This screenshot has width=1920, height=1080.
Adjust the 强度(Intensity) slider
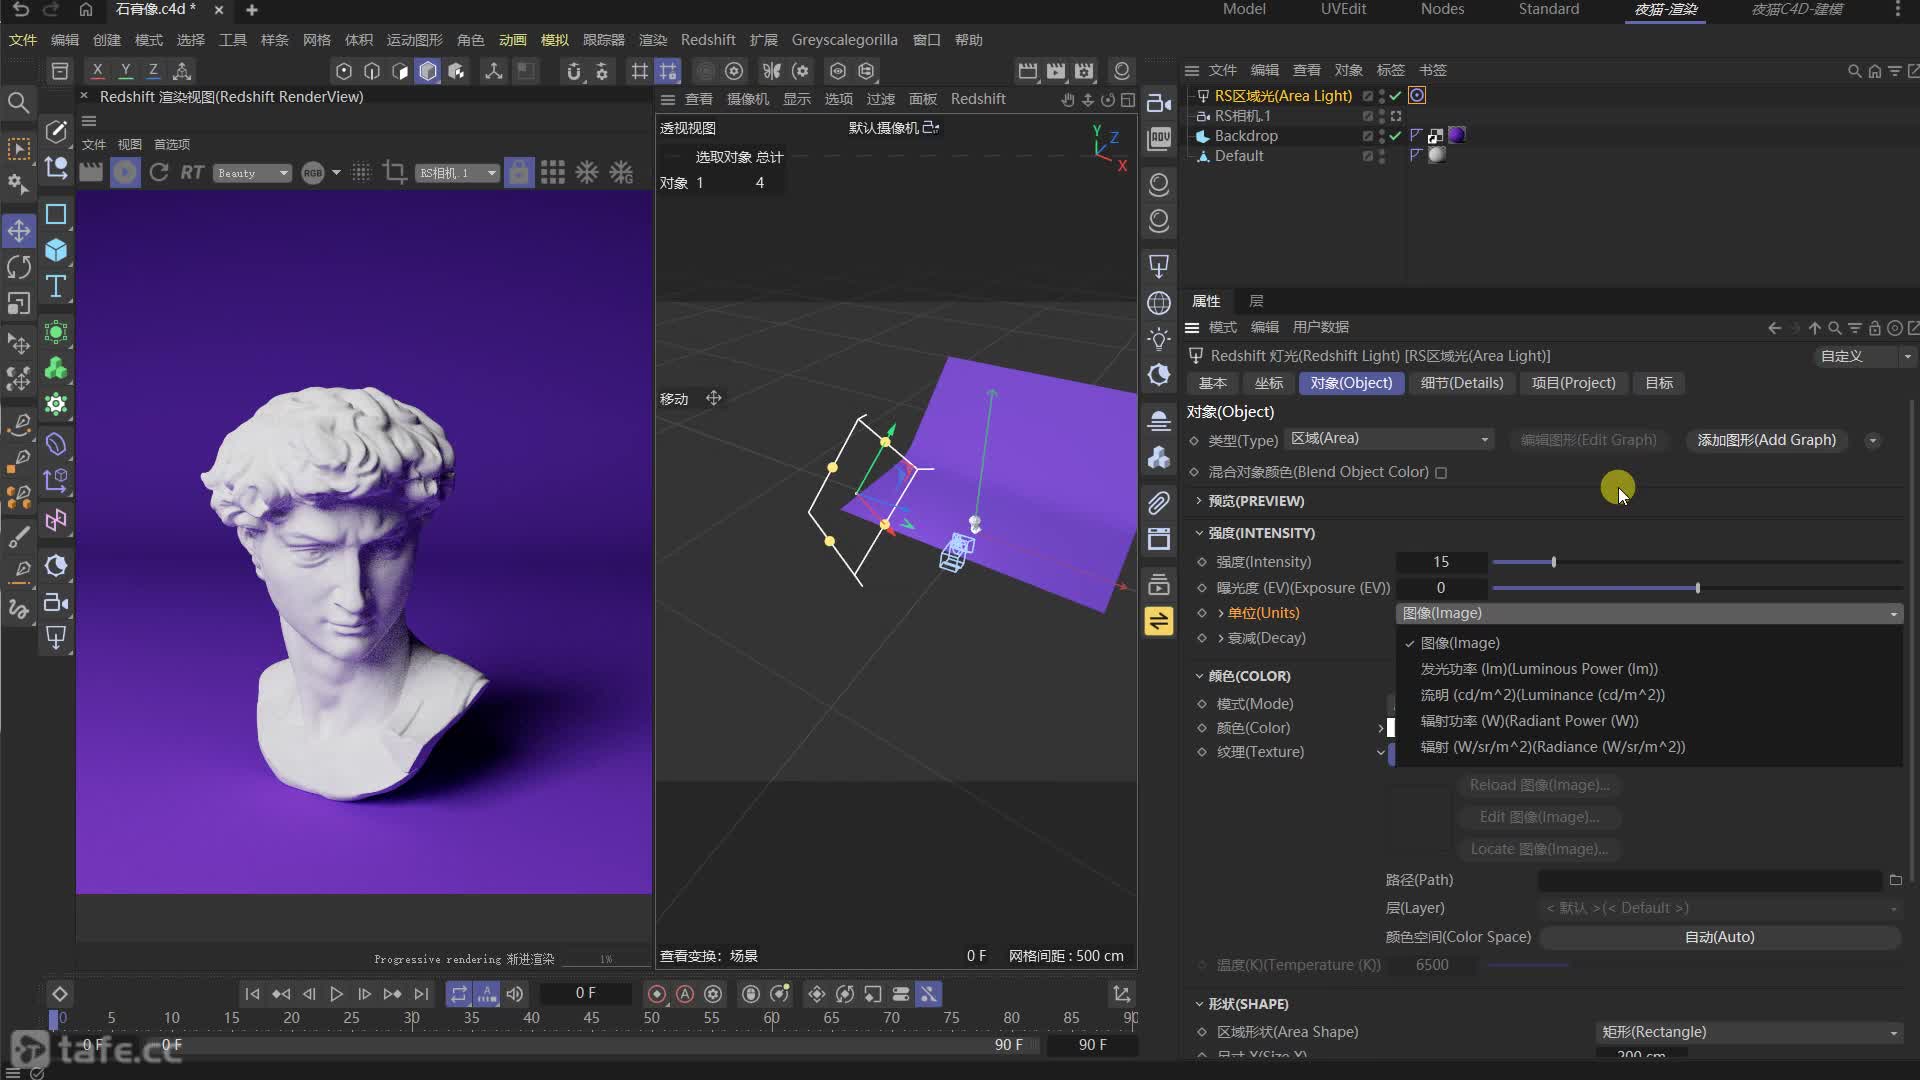[x=1697, y=562]
